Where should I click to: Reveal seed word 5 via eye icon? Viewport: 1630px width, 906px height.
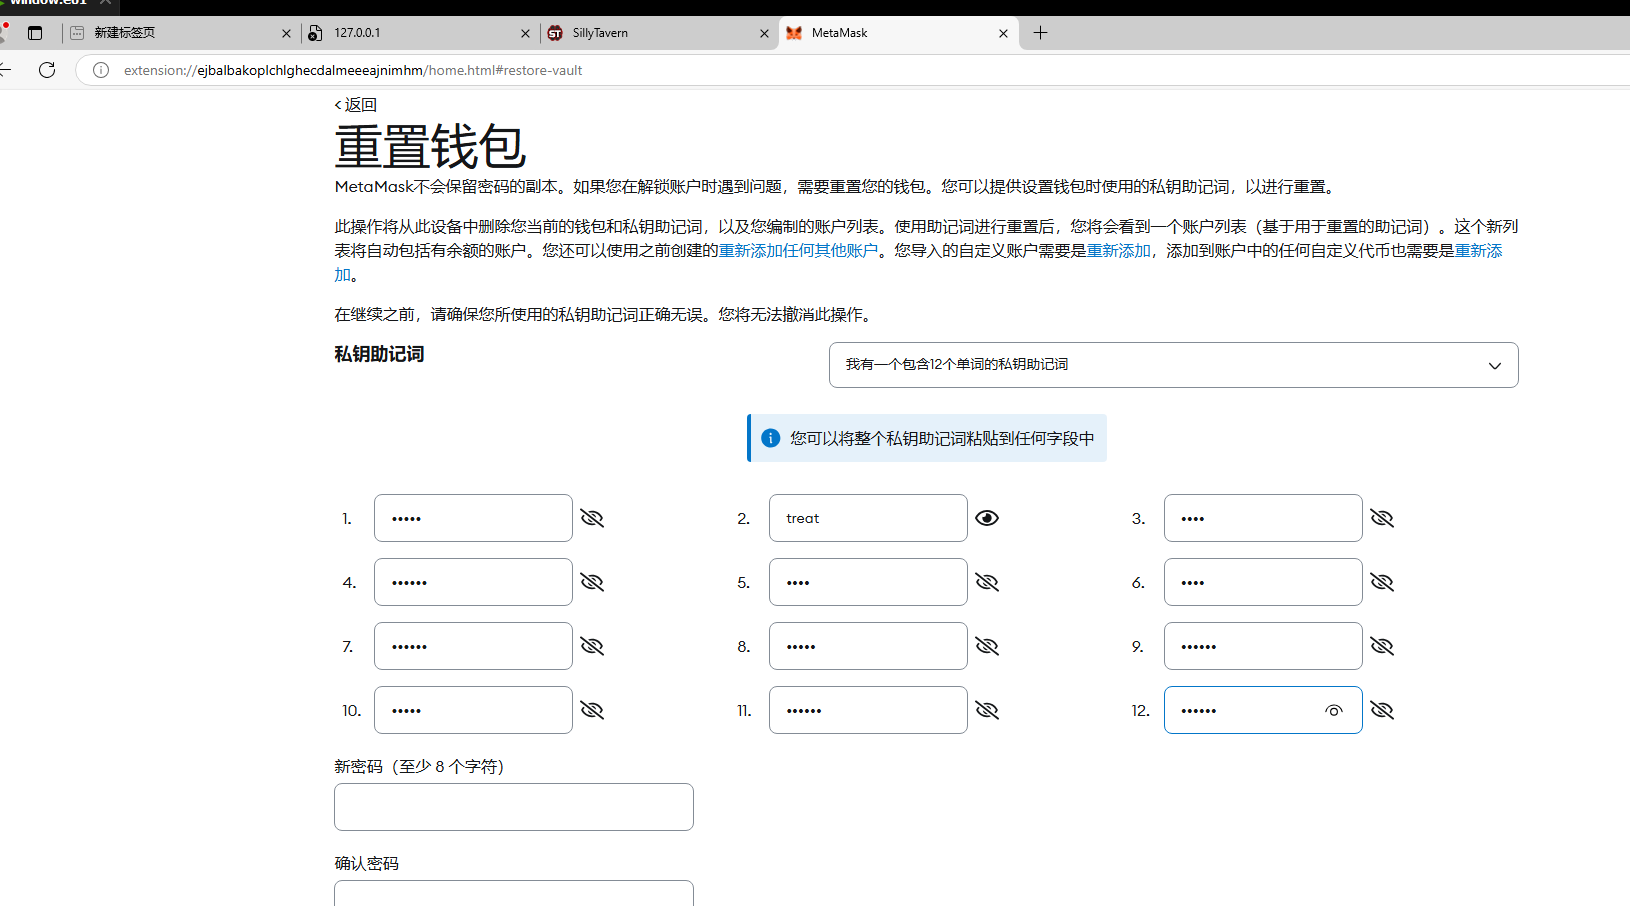(x=987, y=582)
